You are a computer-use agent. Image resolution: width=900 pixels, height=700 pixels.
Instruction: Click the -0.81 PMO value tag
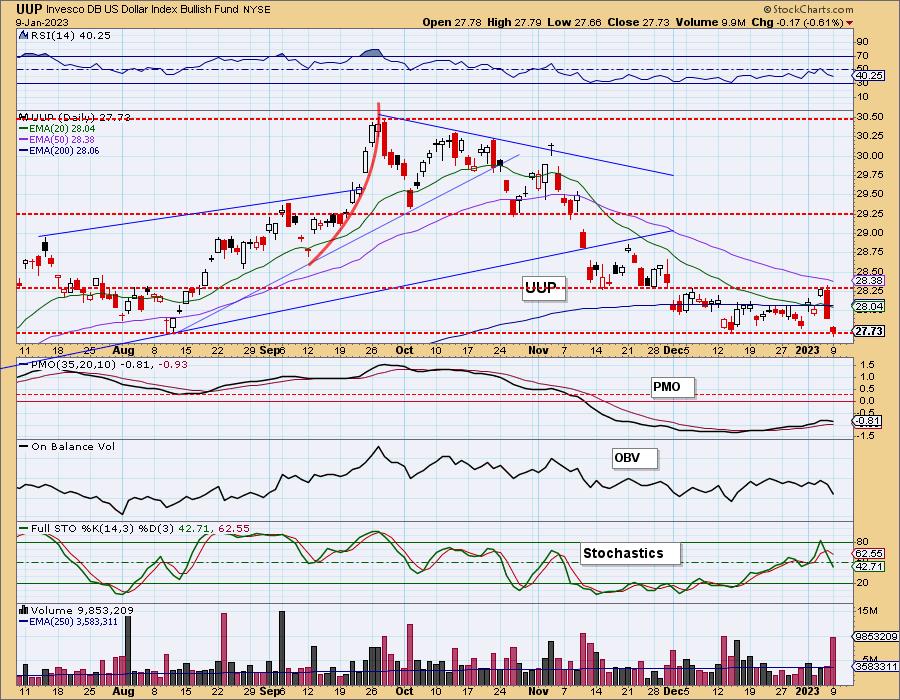pyautogui.click(x=868, y=421)
